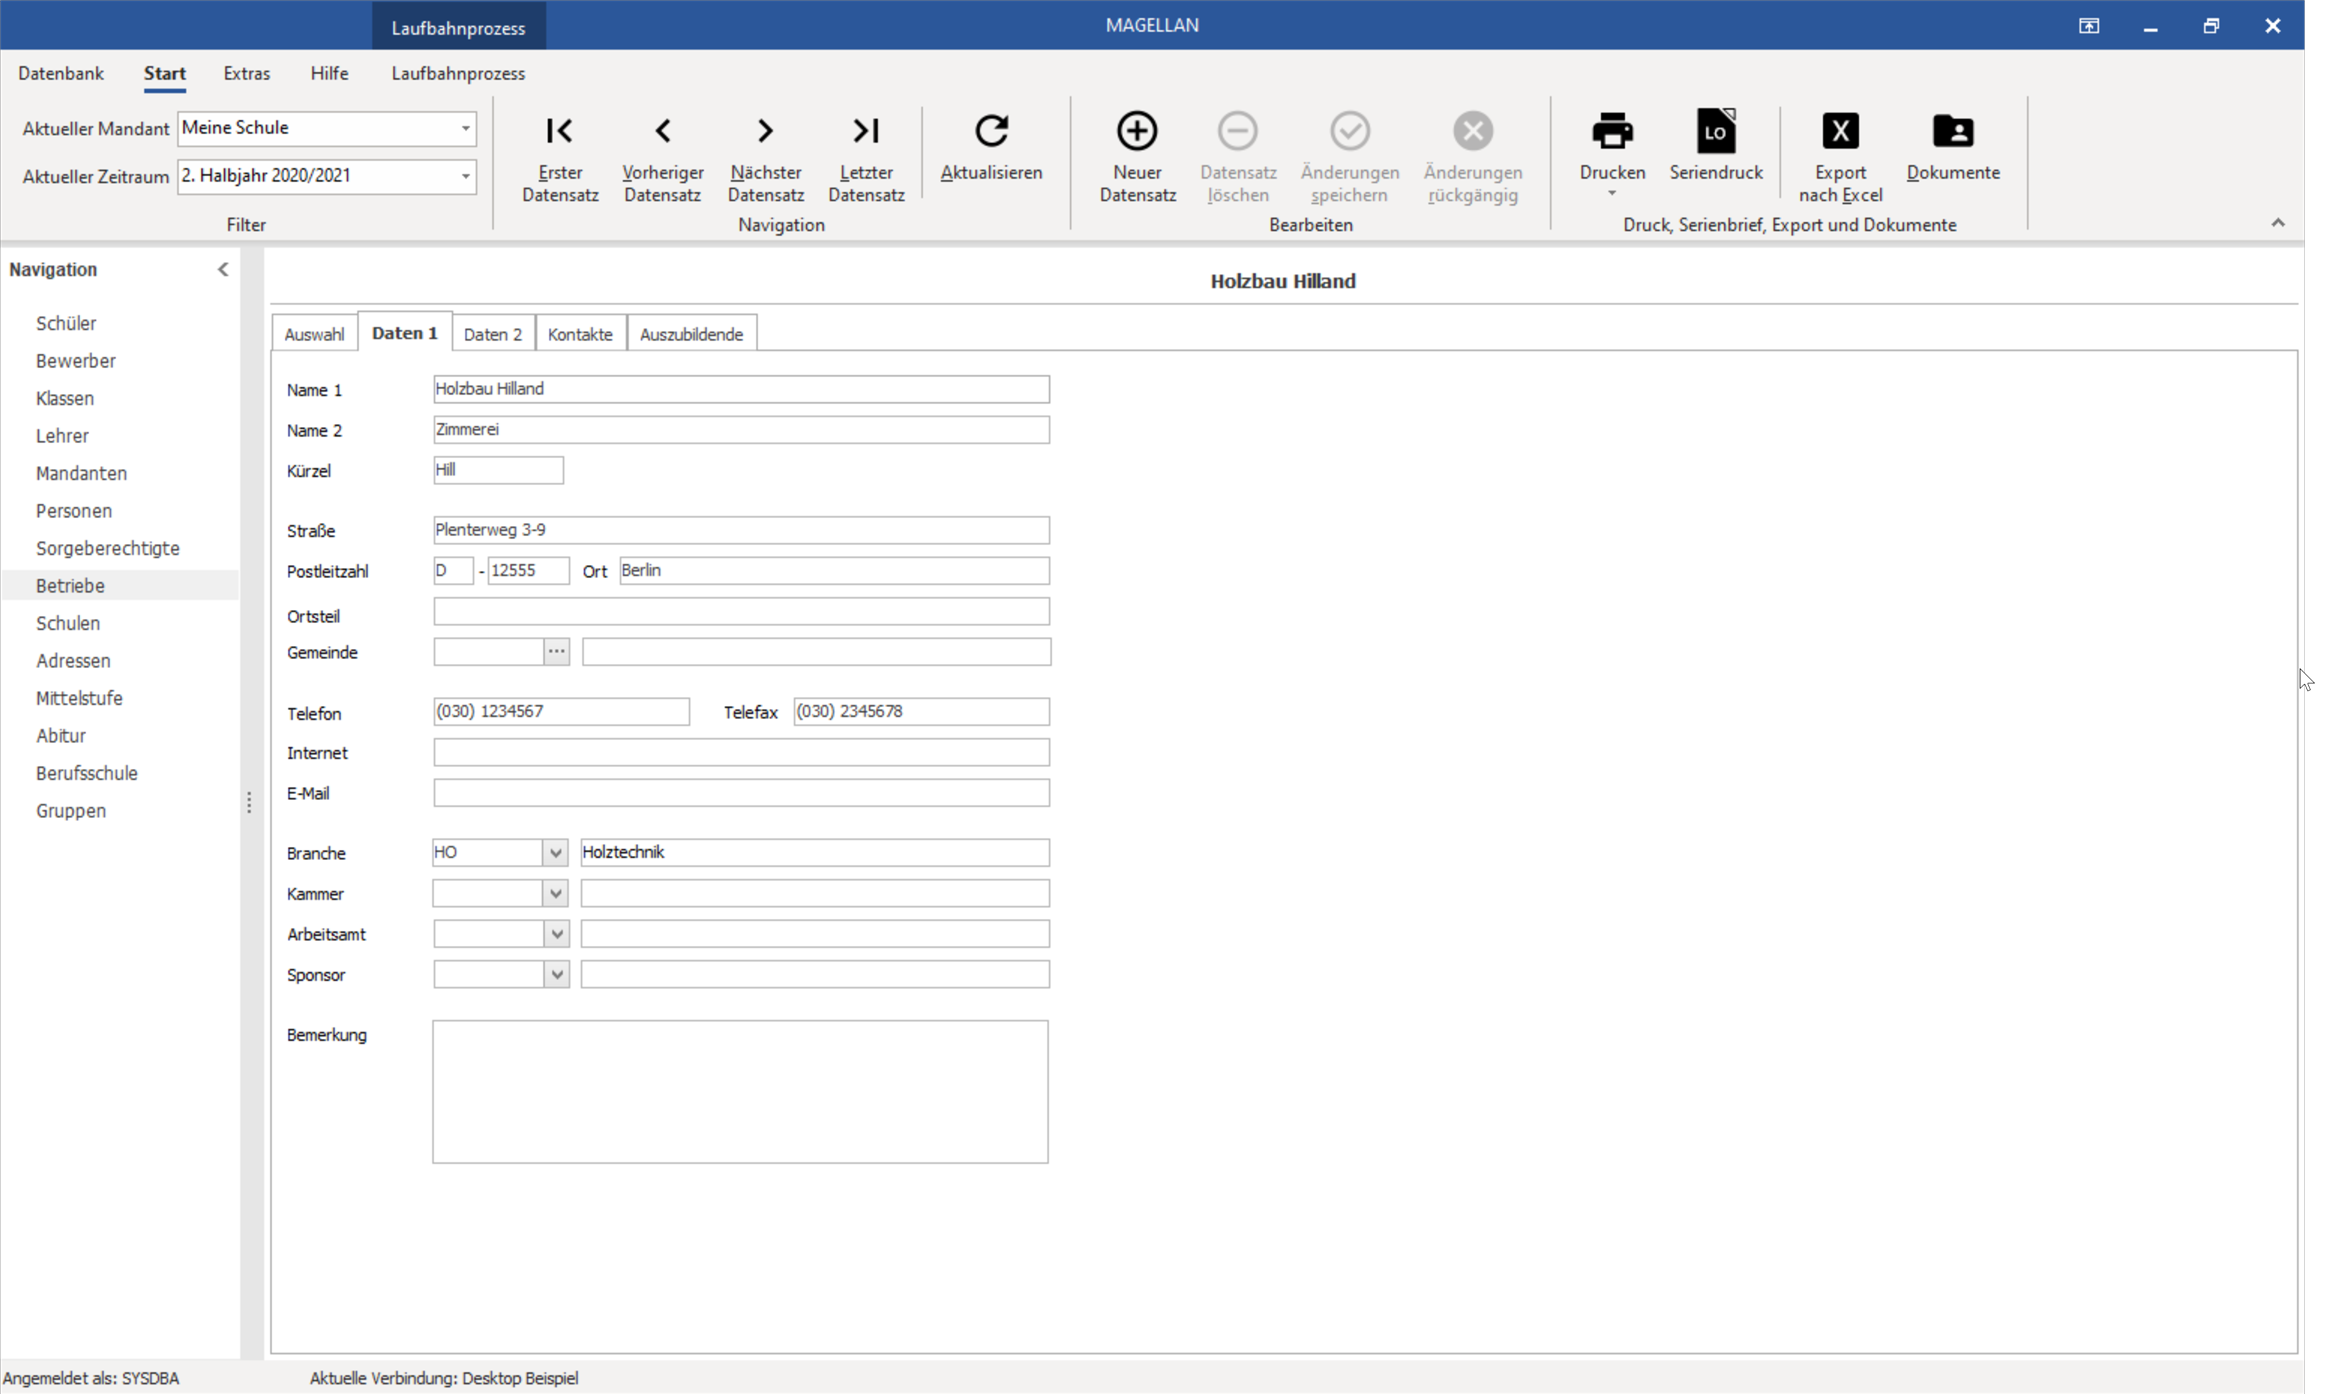Image resolution: width=2338 pixels, height=1394 pixels.
Task: Click the Telefon field
Action: (x=561, y=712)
